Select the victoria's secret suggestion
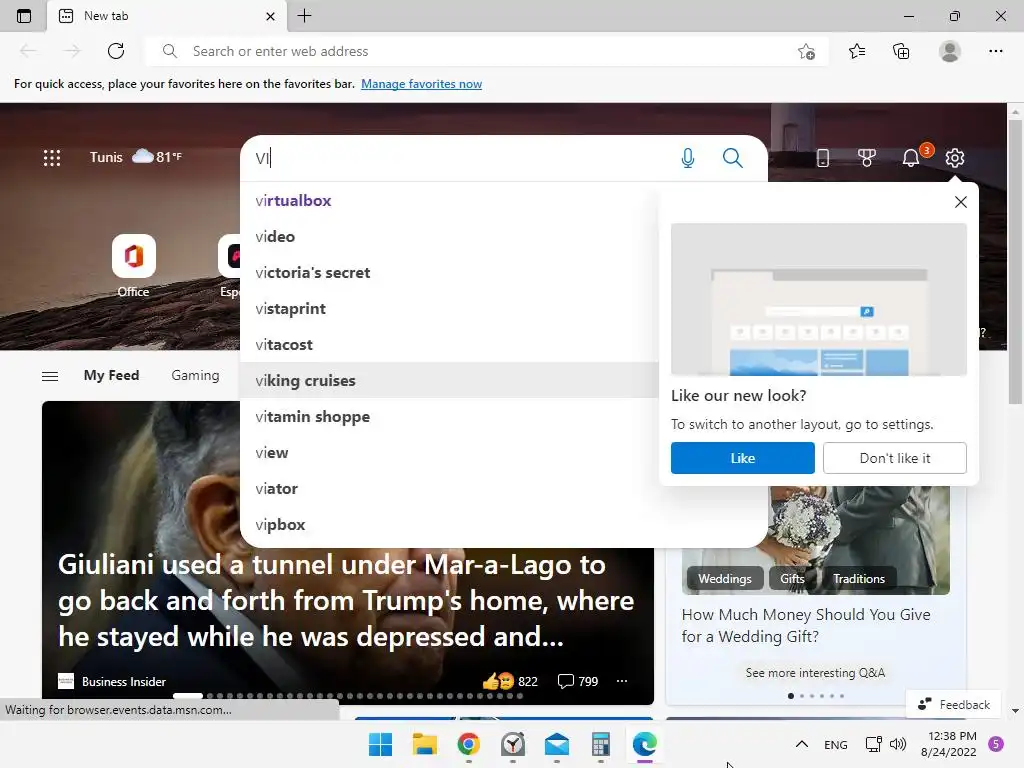 point(449,272)
